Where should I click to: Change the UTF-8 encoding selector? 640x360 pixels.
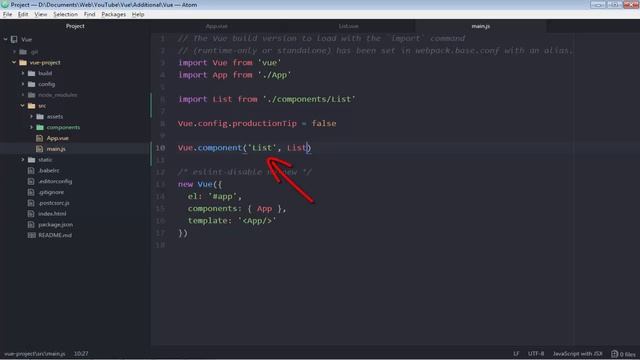(536, 354)
